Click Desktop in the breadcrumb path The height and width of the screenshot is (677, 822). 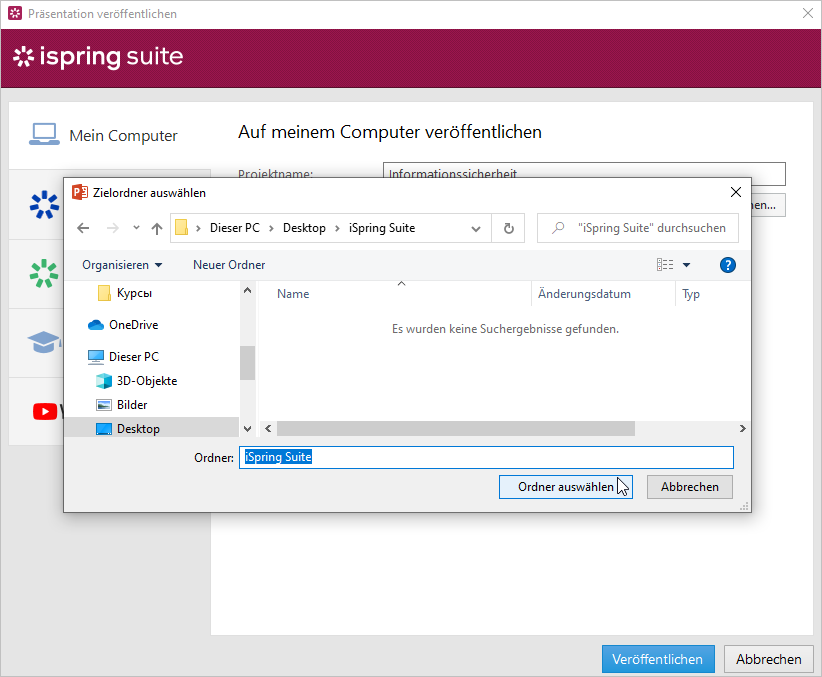[304, 228]
